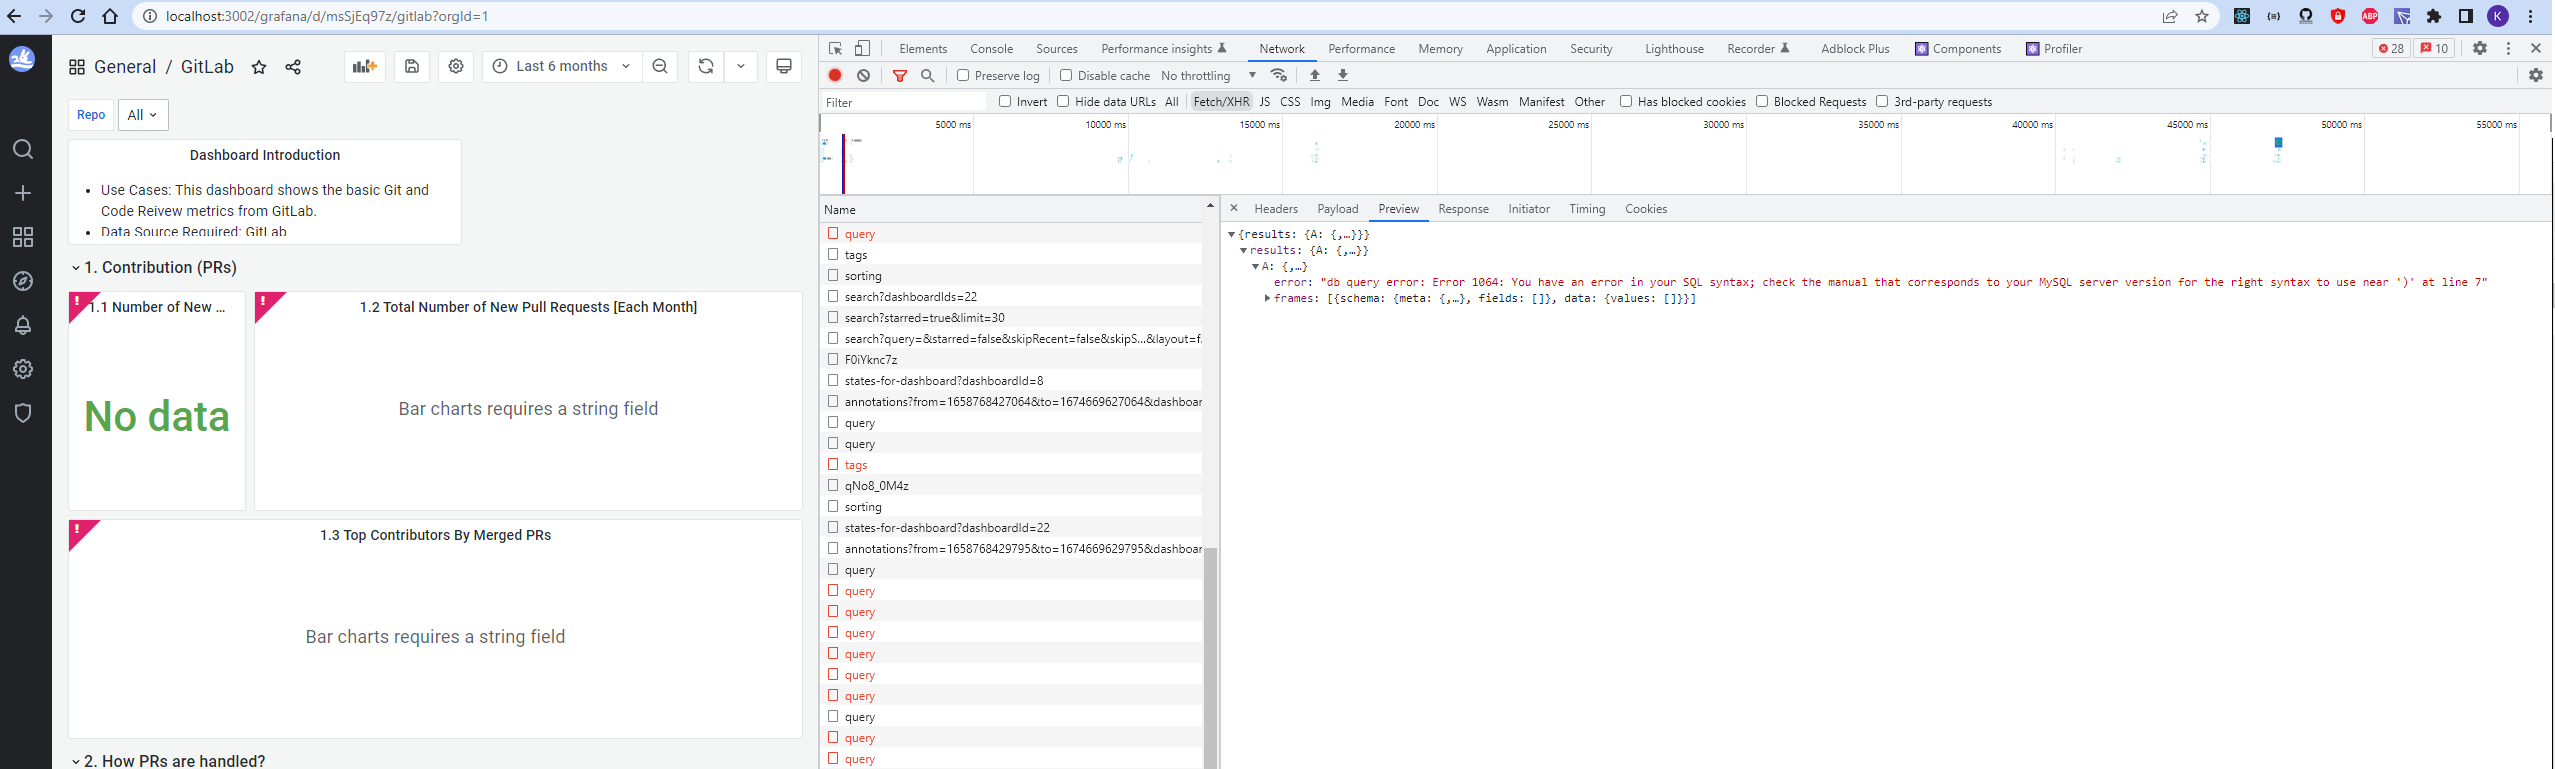Open Network panel settings gear
Viewport: 2555px width, 769px height.
2536,75
